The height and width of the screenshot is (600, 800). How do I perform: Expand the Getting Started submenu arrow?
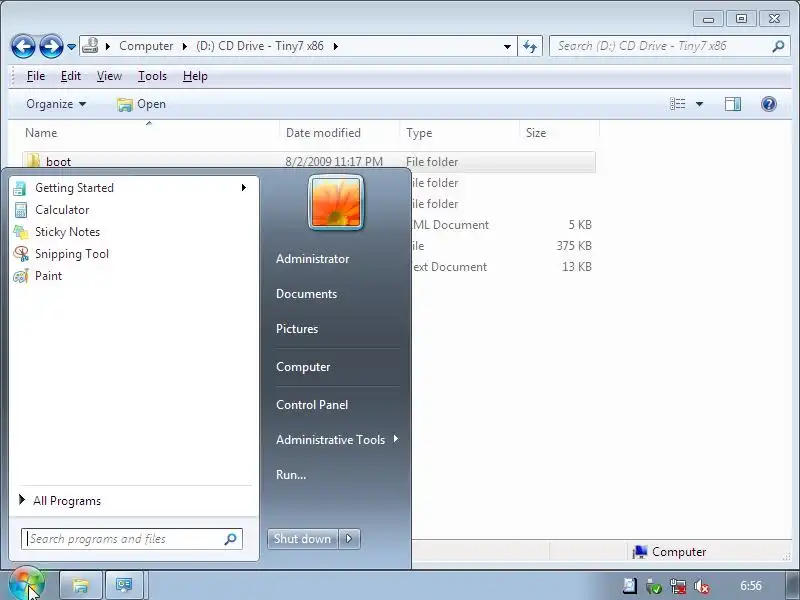[244, 188]
